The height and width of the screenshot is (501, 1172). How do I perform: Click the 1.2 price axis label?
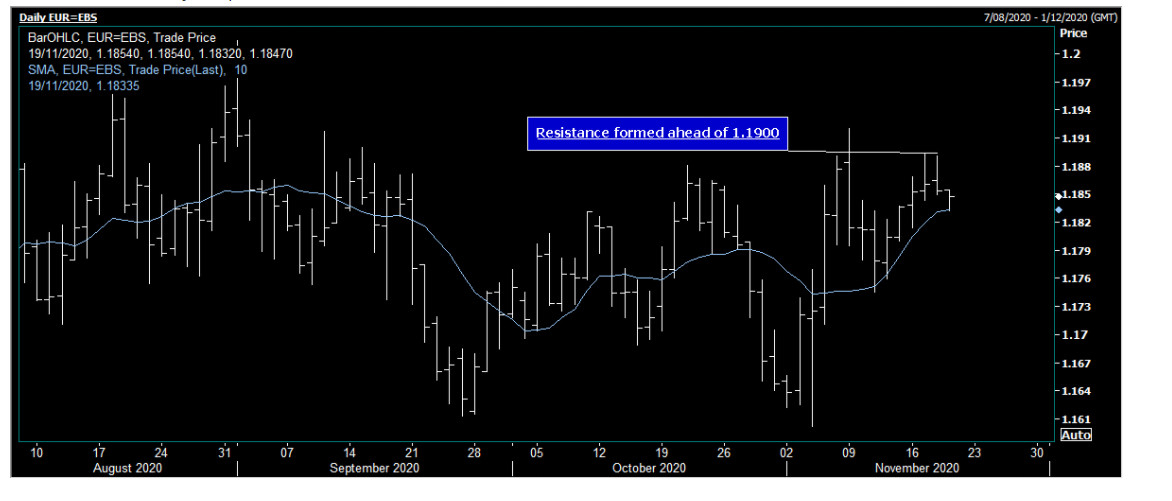click(x=1071, y=54)
